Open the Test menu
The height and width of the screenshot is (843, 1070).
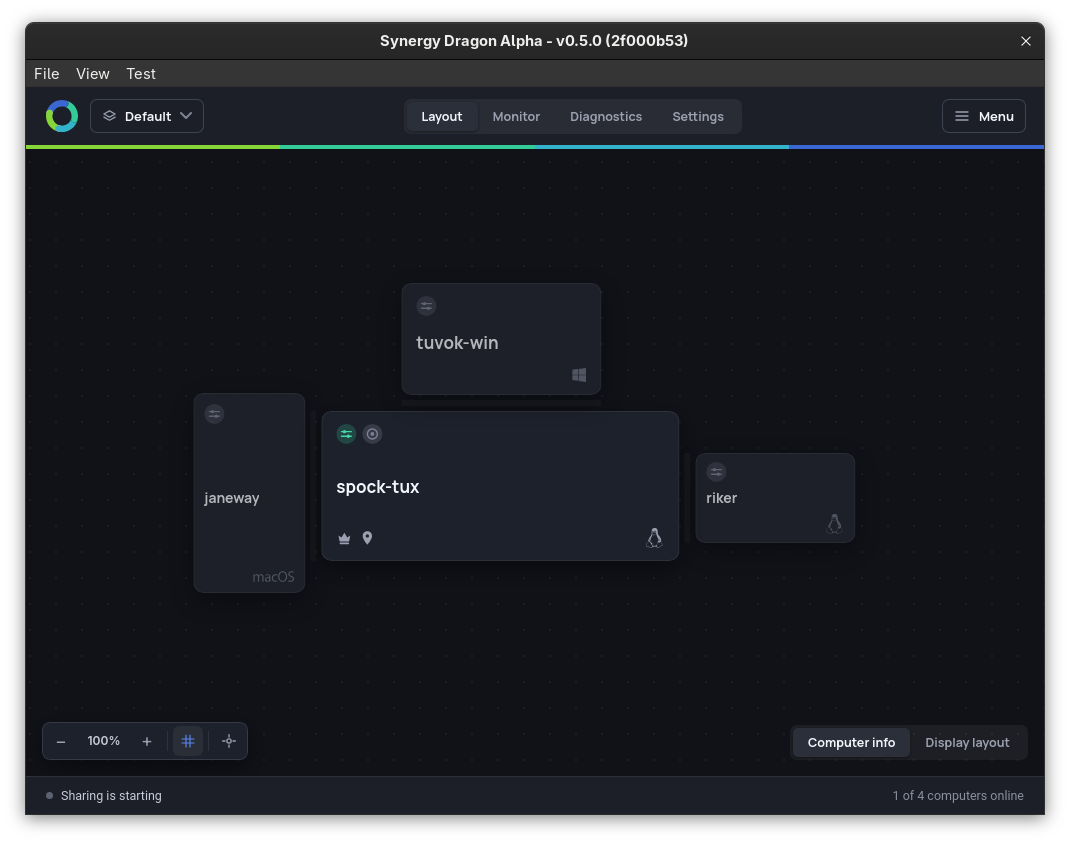[141, 74]
